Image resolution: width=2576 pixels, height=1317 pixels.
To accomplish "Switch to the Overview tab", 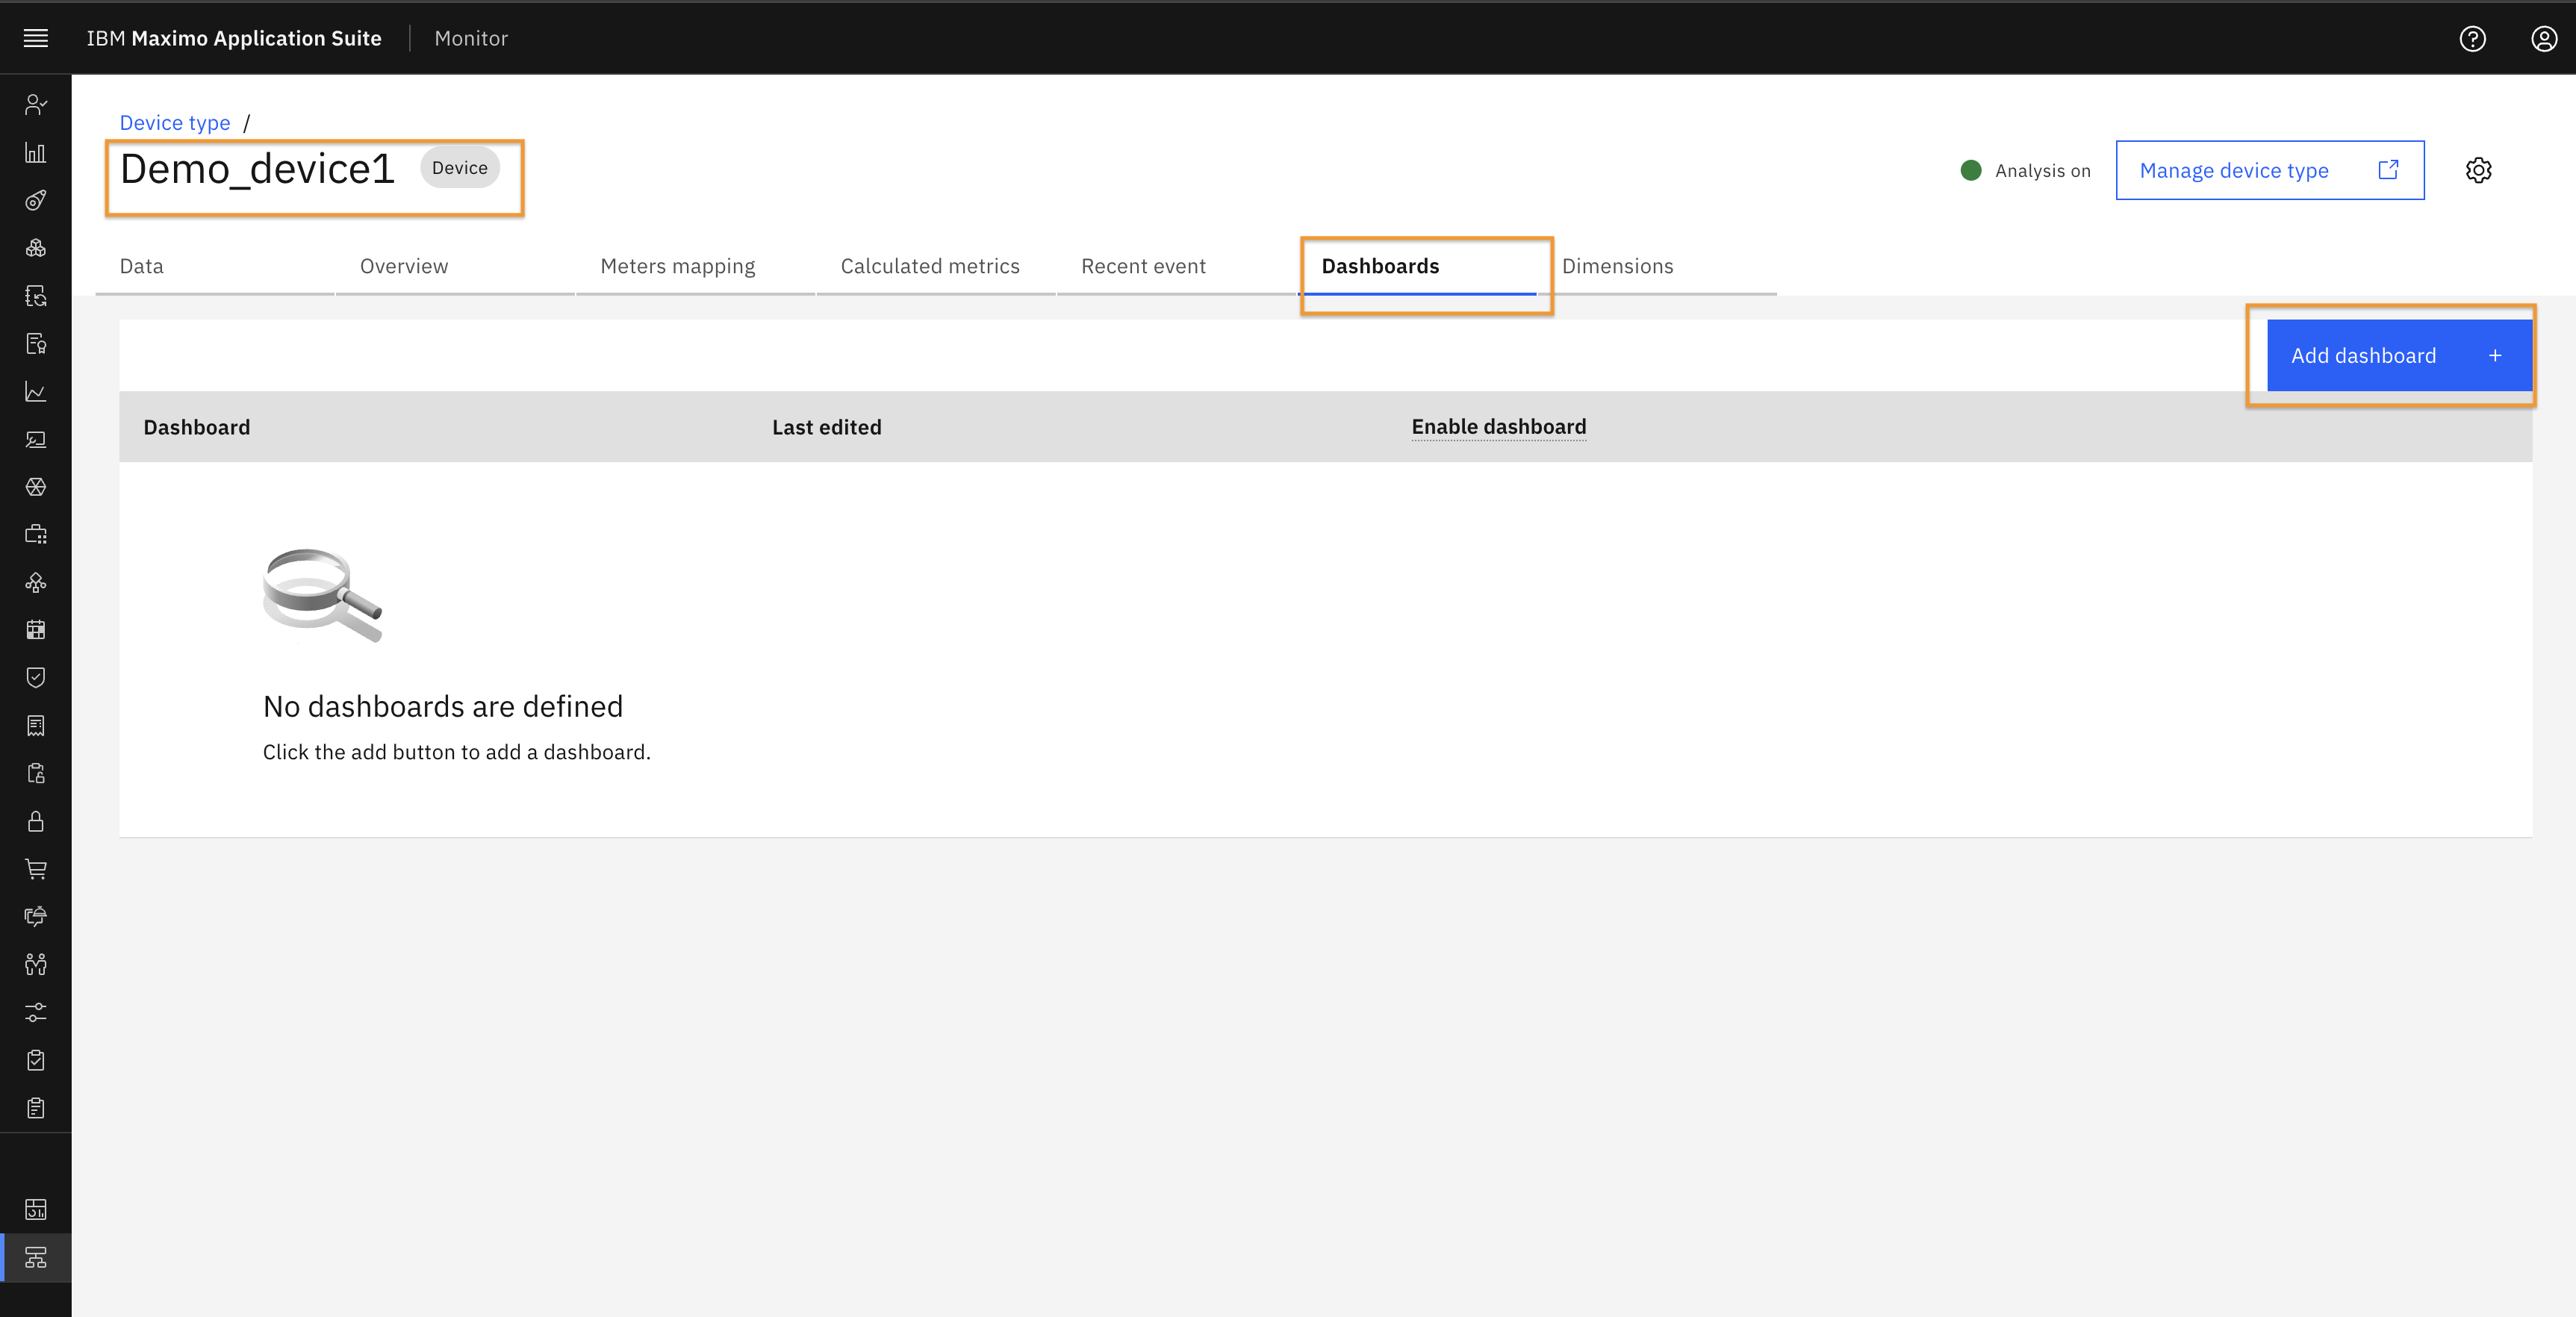I will (x=455, y=266).
